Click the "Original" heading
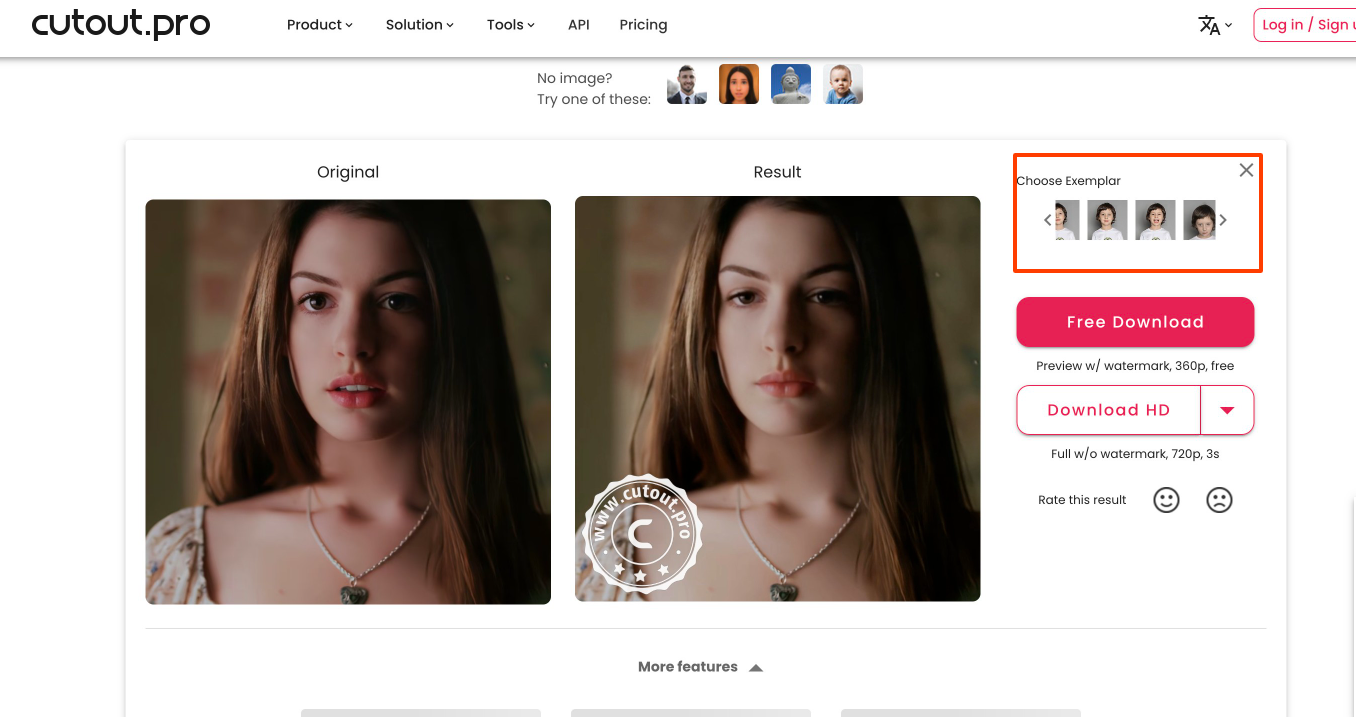The image size is (1356, 717). point(348,172)
